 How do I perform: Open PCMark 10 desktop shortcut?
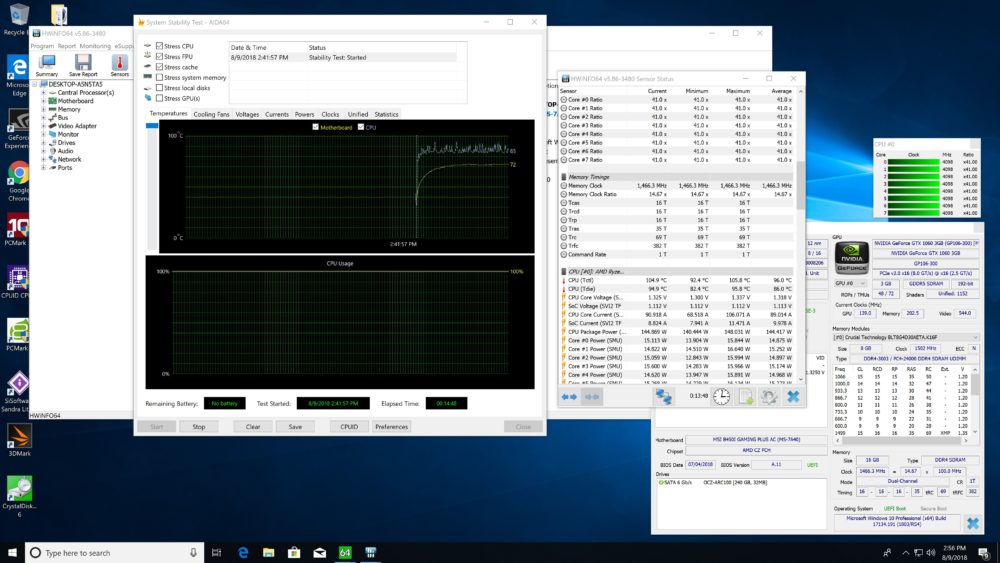(17, 230)
